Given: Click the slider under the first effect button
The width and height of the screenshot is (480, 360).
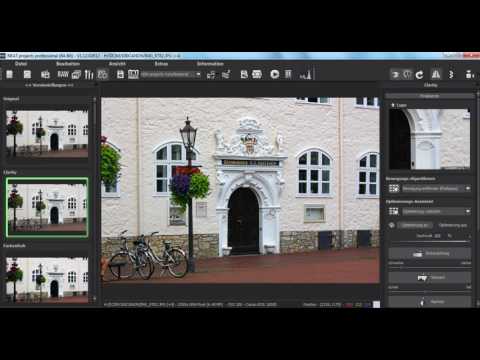Looking at the screenshot, I should click(x=429, y=267).
